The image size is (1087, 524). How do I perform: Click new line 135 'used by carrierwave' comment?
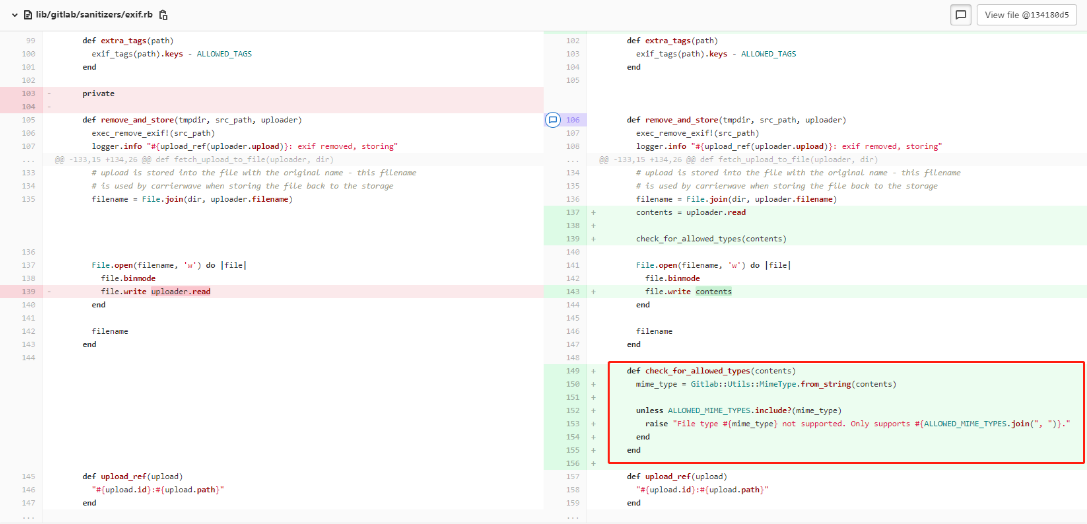tap(787, 186)
